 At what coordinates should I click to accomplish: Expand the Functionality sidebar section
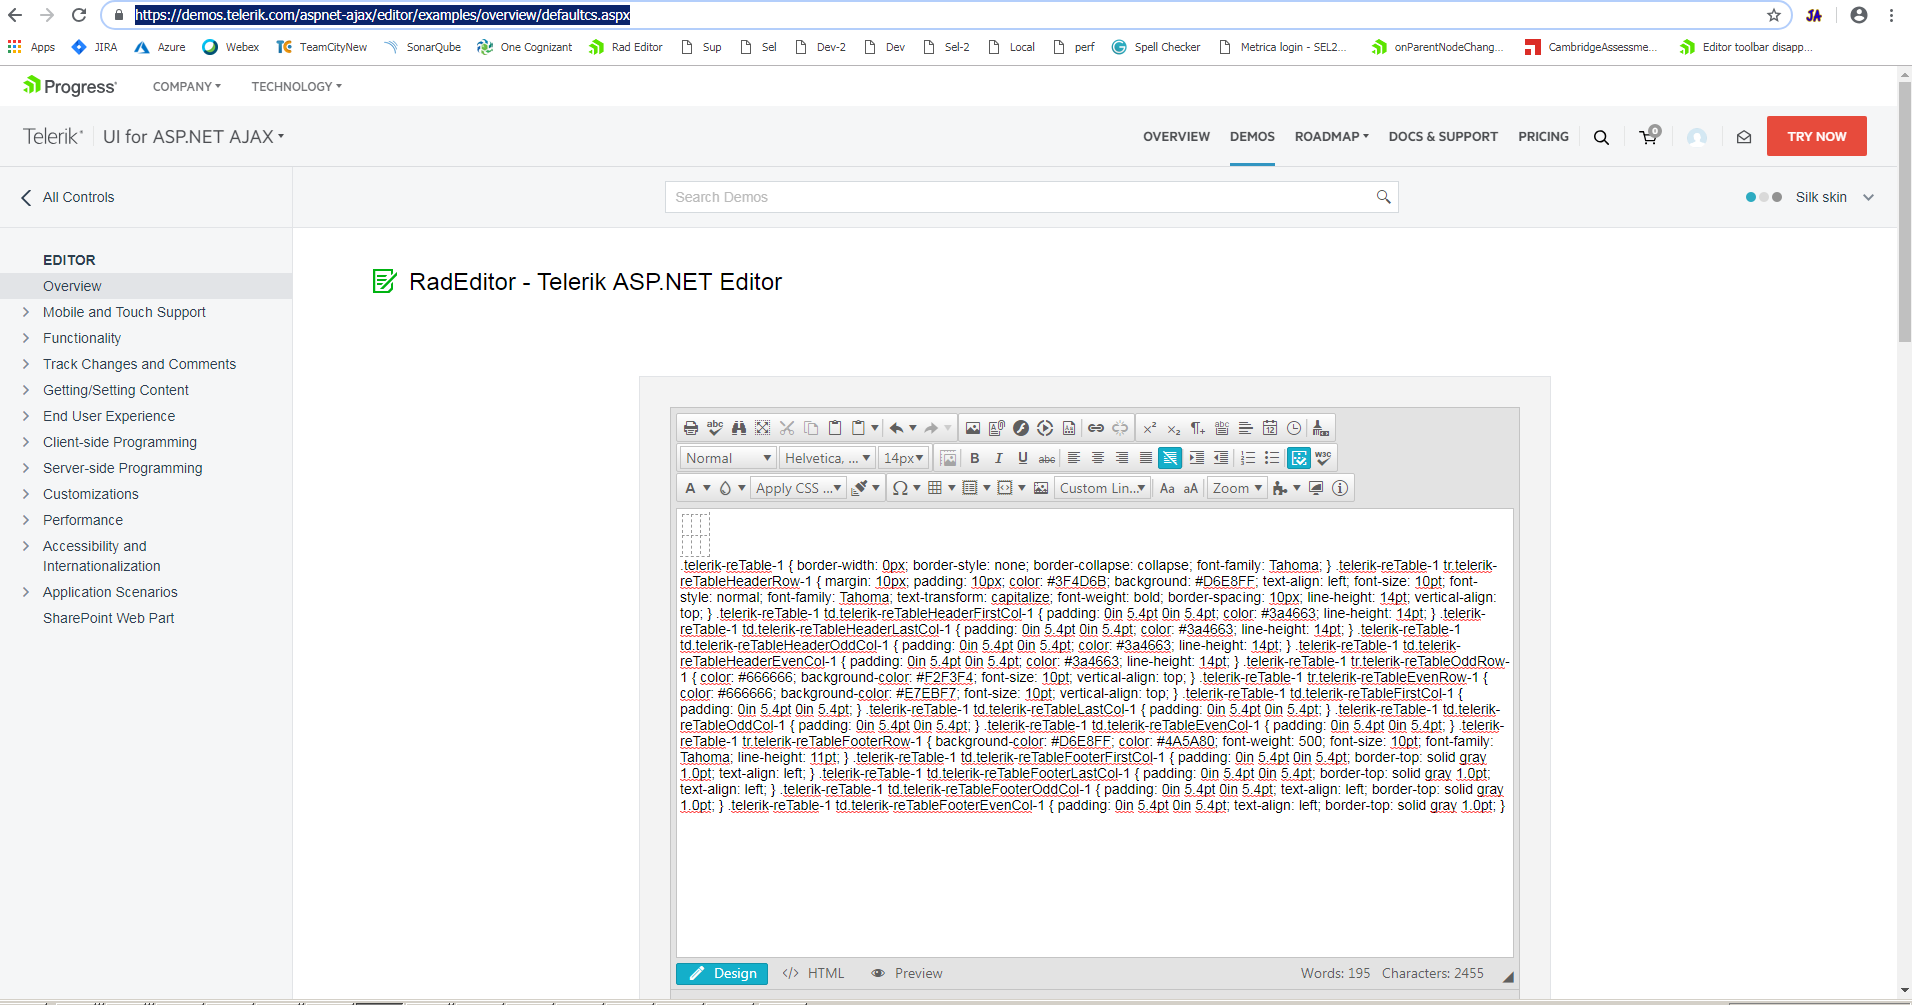(26, 338)
